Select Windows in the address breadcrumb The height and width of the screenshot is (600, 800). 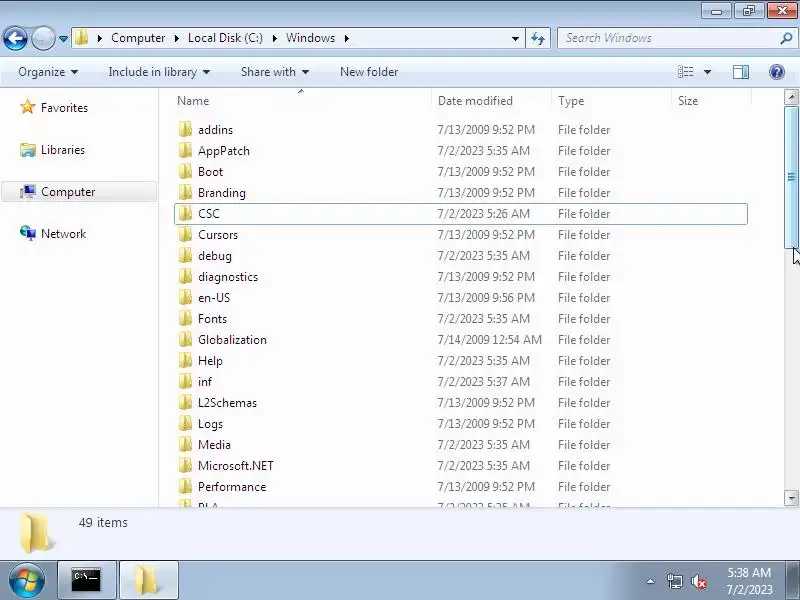[x=310, y=38]
